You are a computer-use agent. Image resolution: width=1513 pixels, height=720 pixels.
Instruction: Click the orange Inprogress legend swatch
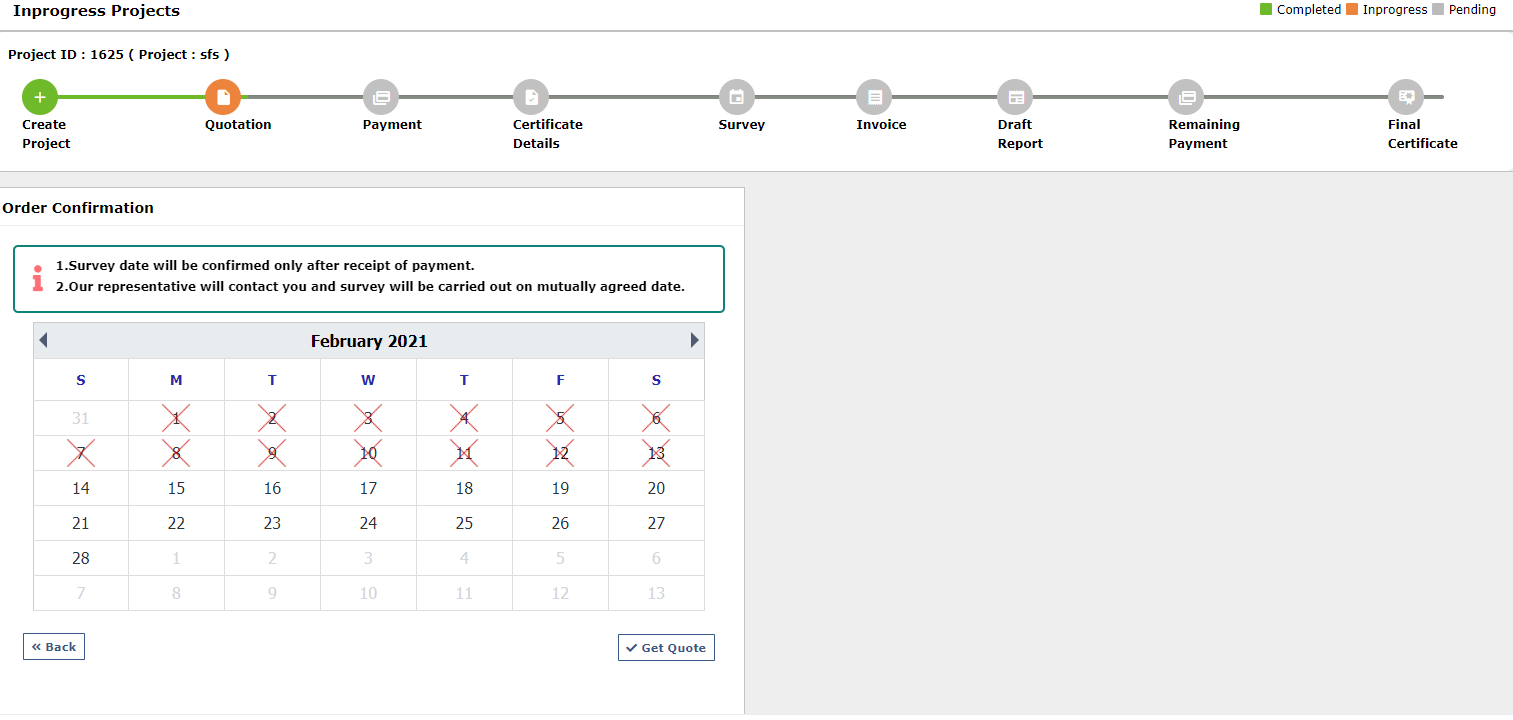(1352, 10)
